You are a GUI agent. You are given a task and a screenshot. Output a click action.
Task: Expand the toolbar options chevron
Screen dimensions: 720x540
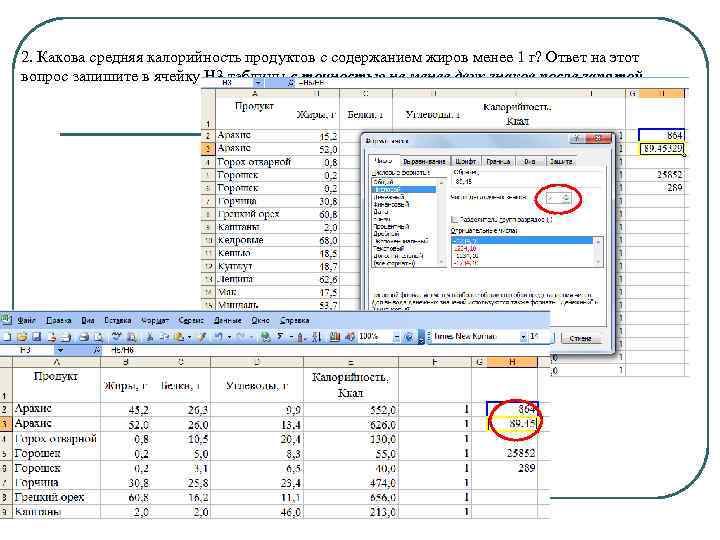[421, 338]
